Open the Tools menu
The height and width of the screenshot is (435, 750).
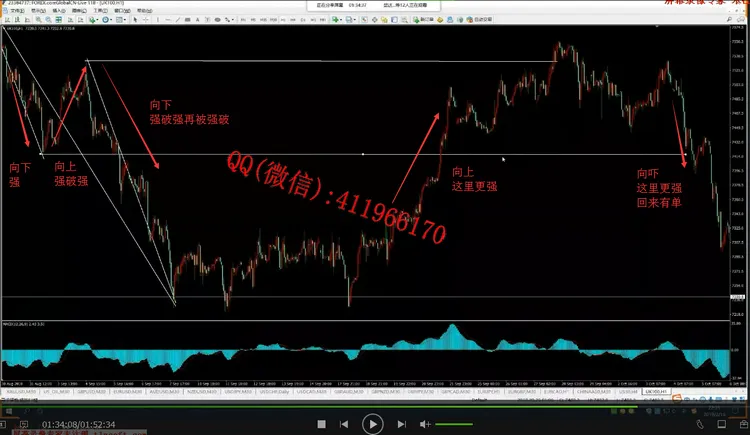100,11
